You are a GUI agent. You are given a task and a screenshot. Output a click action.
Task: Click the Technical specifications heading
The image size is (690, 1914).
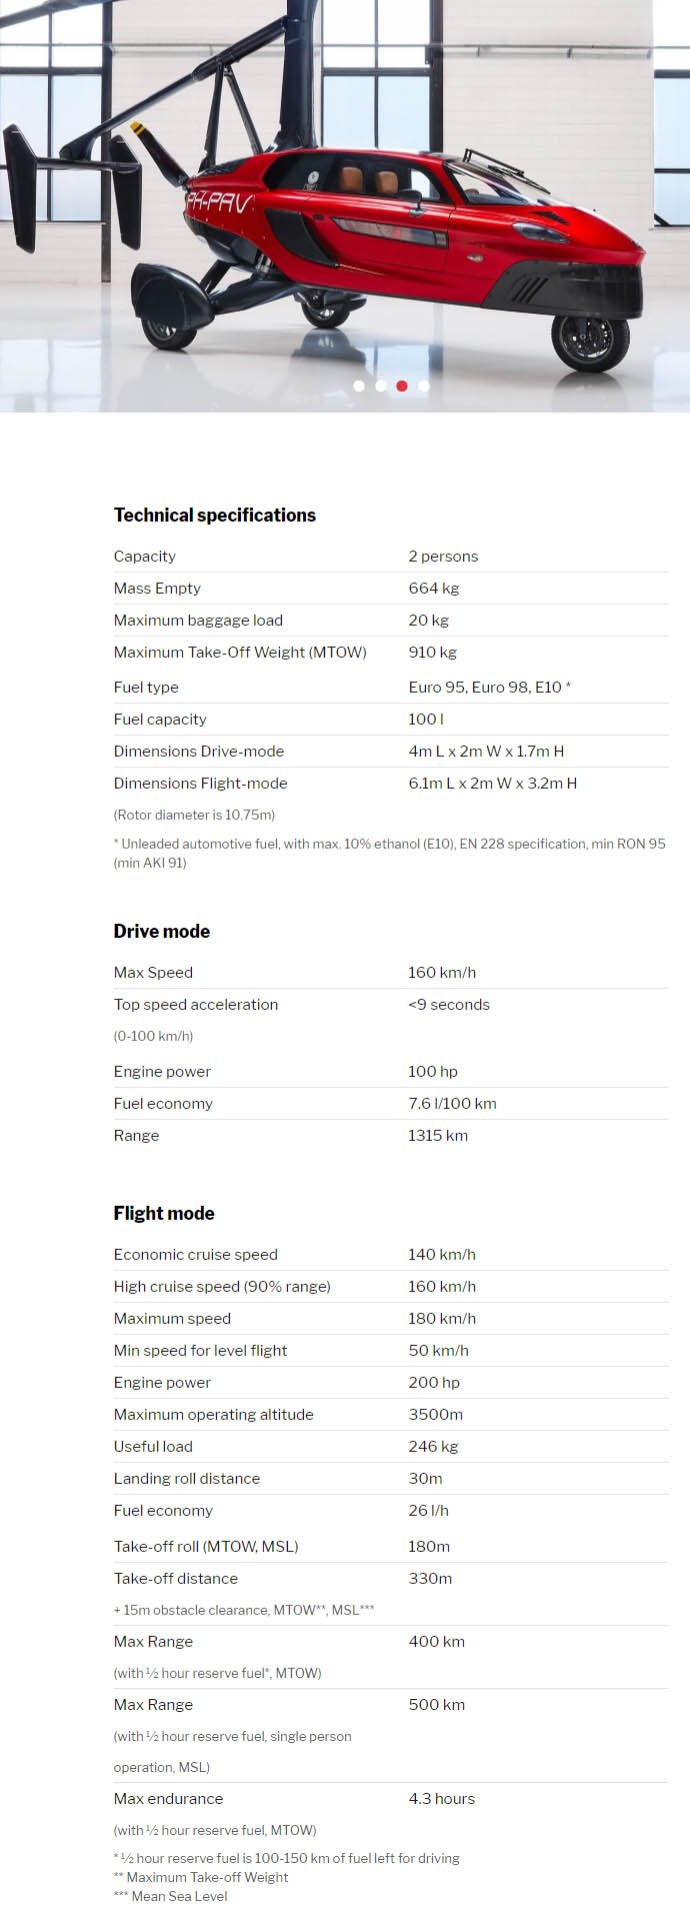215,515
